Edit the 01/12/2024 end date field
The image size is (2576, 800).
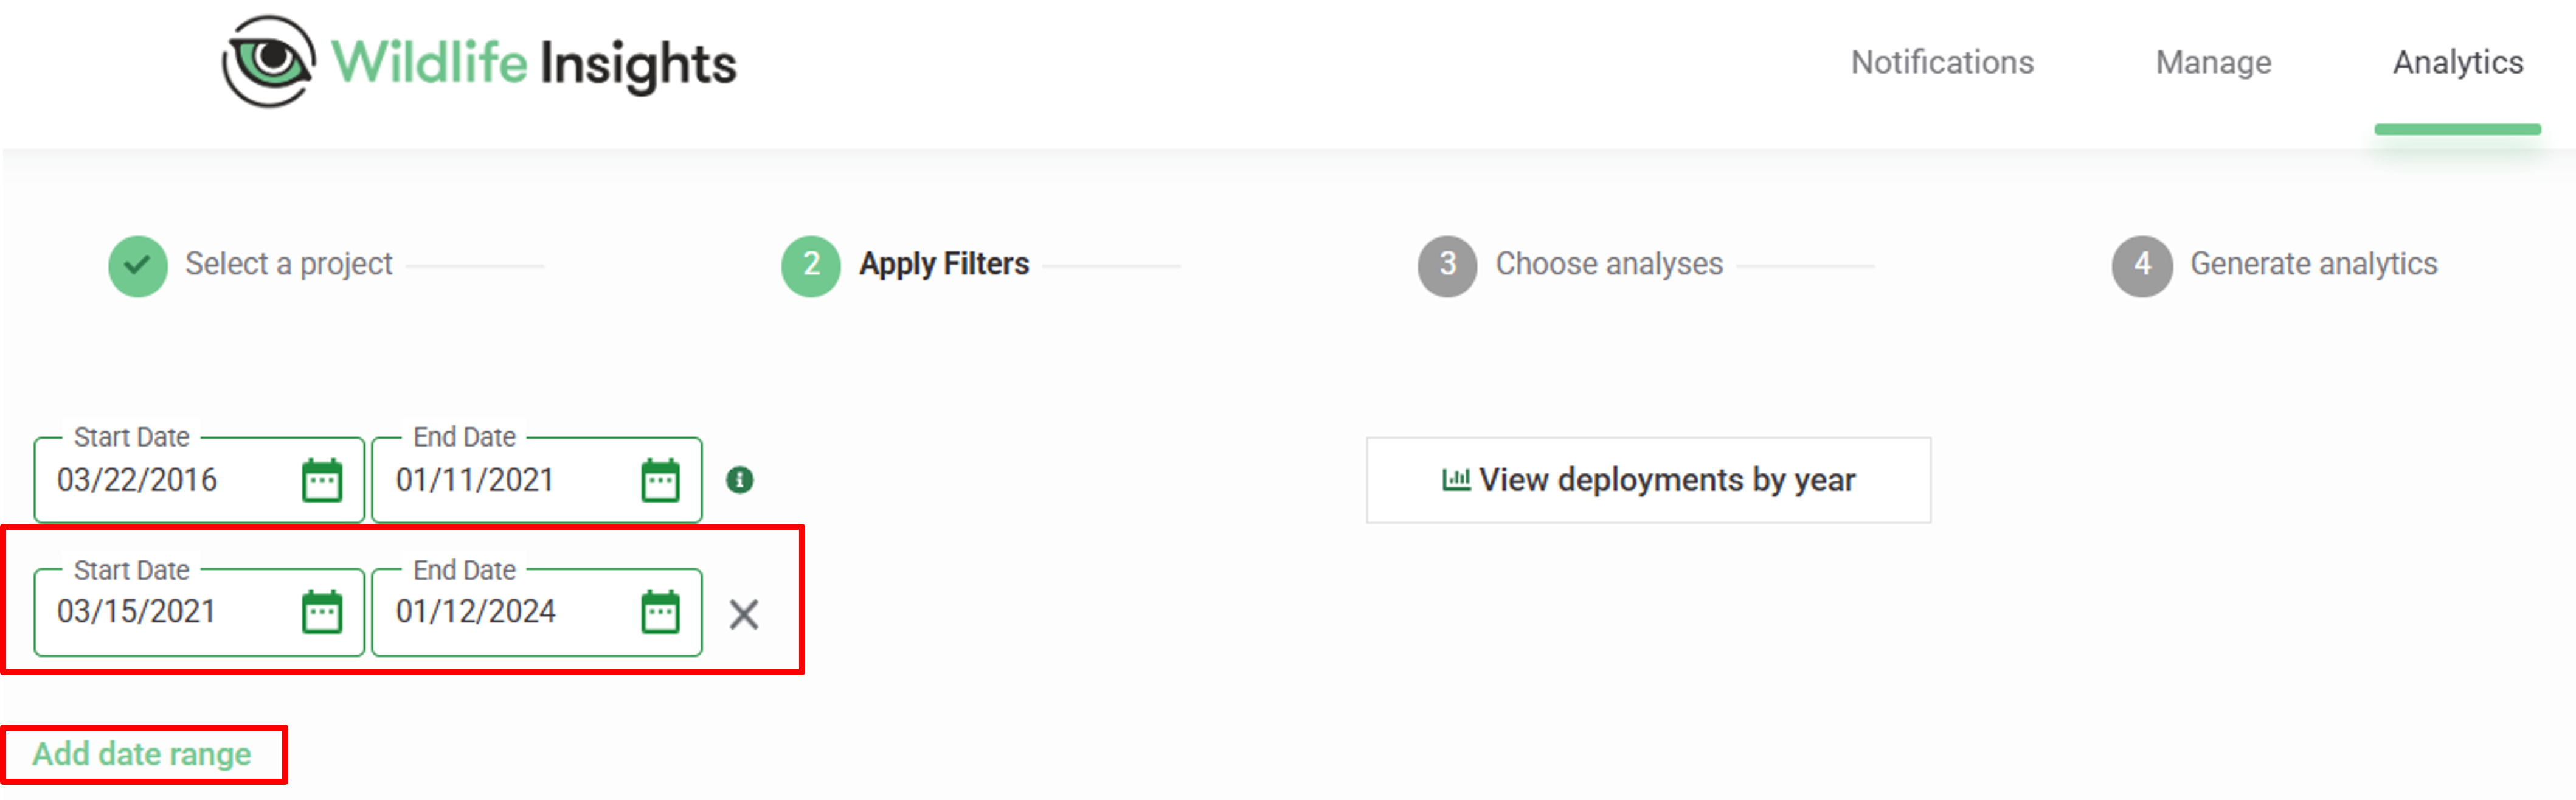click(537, 612)
